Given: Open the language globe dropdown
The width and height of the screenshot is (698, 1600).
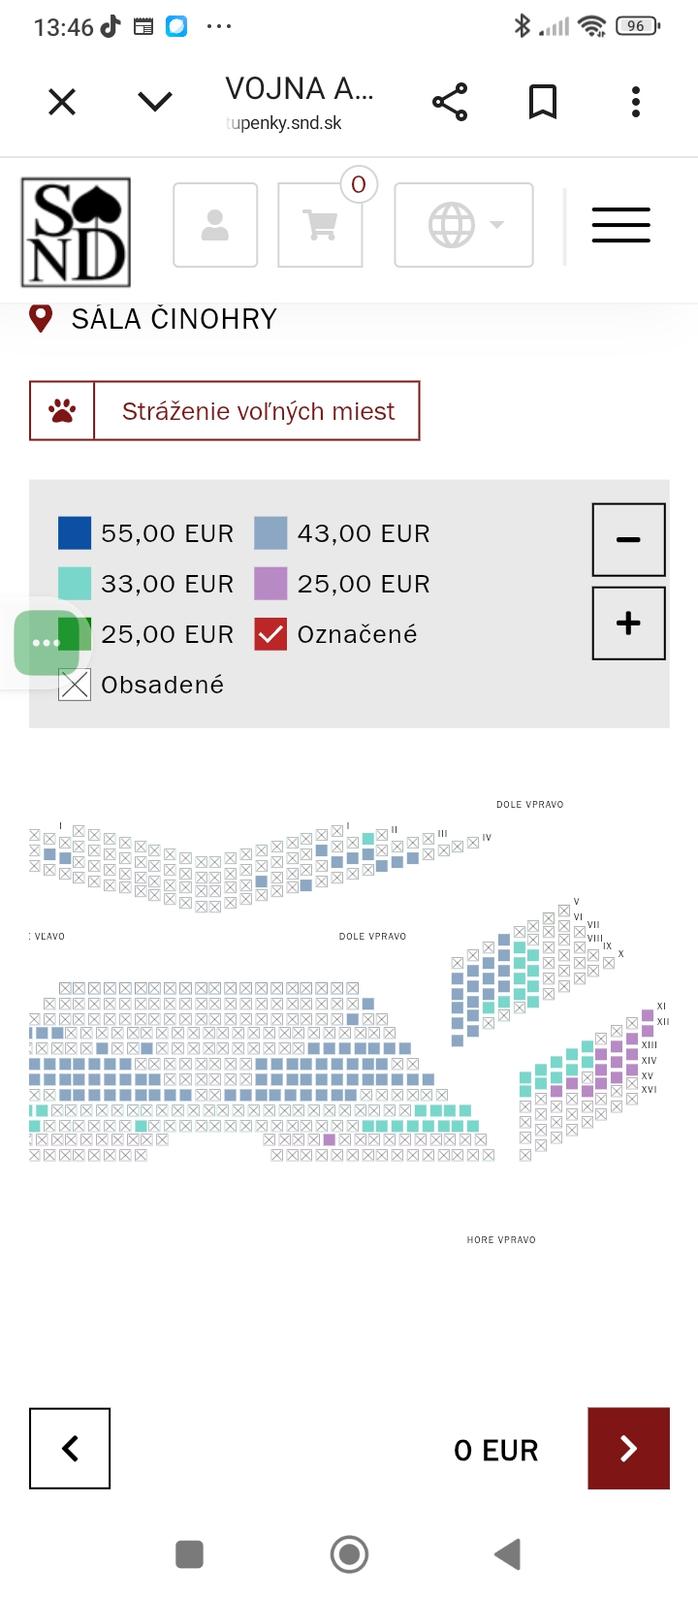Looking at the screenshot, I should click(464, 225).
